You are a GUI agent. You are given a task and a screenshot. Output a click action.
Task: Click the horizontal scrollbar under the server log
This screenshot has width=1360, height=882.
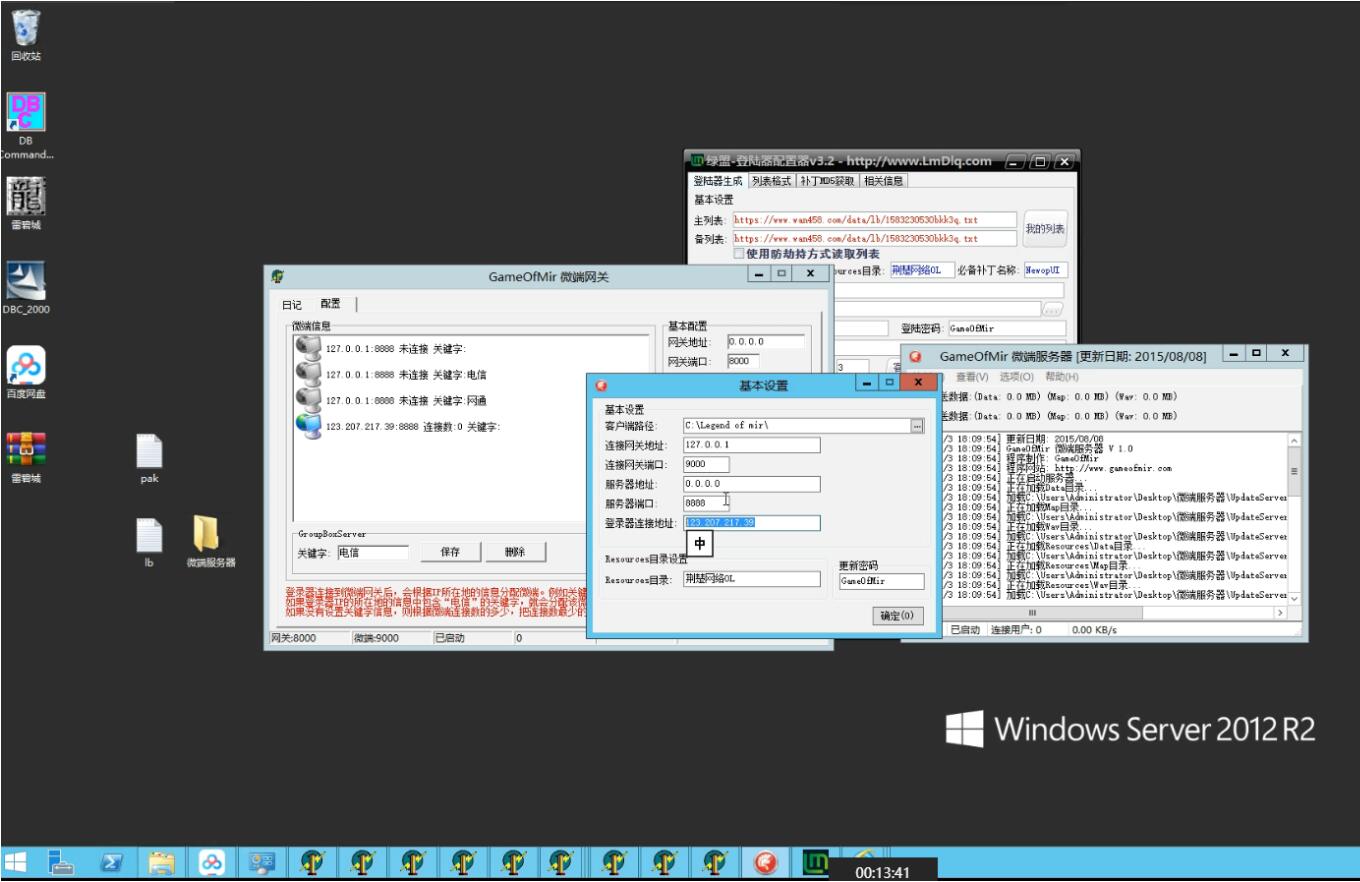[1115, 612]
